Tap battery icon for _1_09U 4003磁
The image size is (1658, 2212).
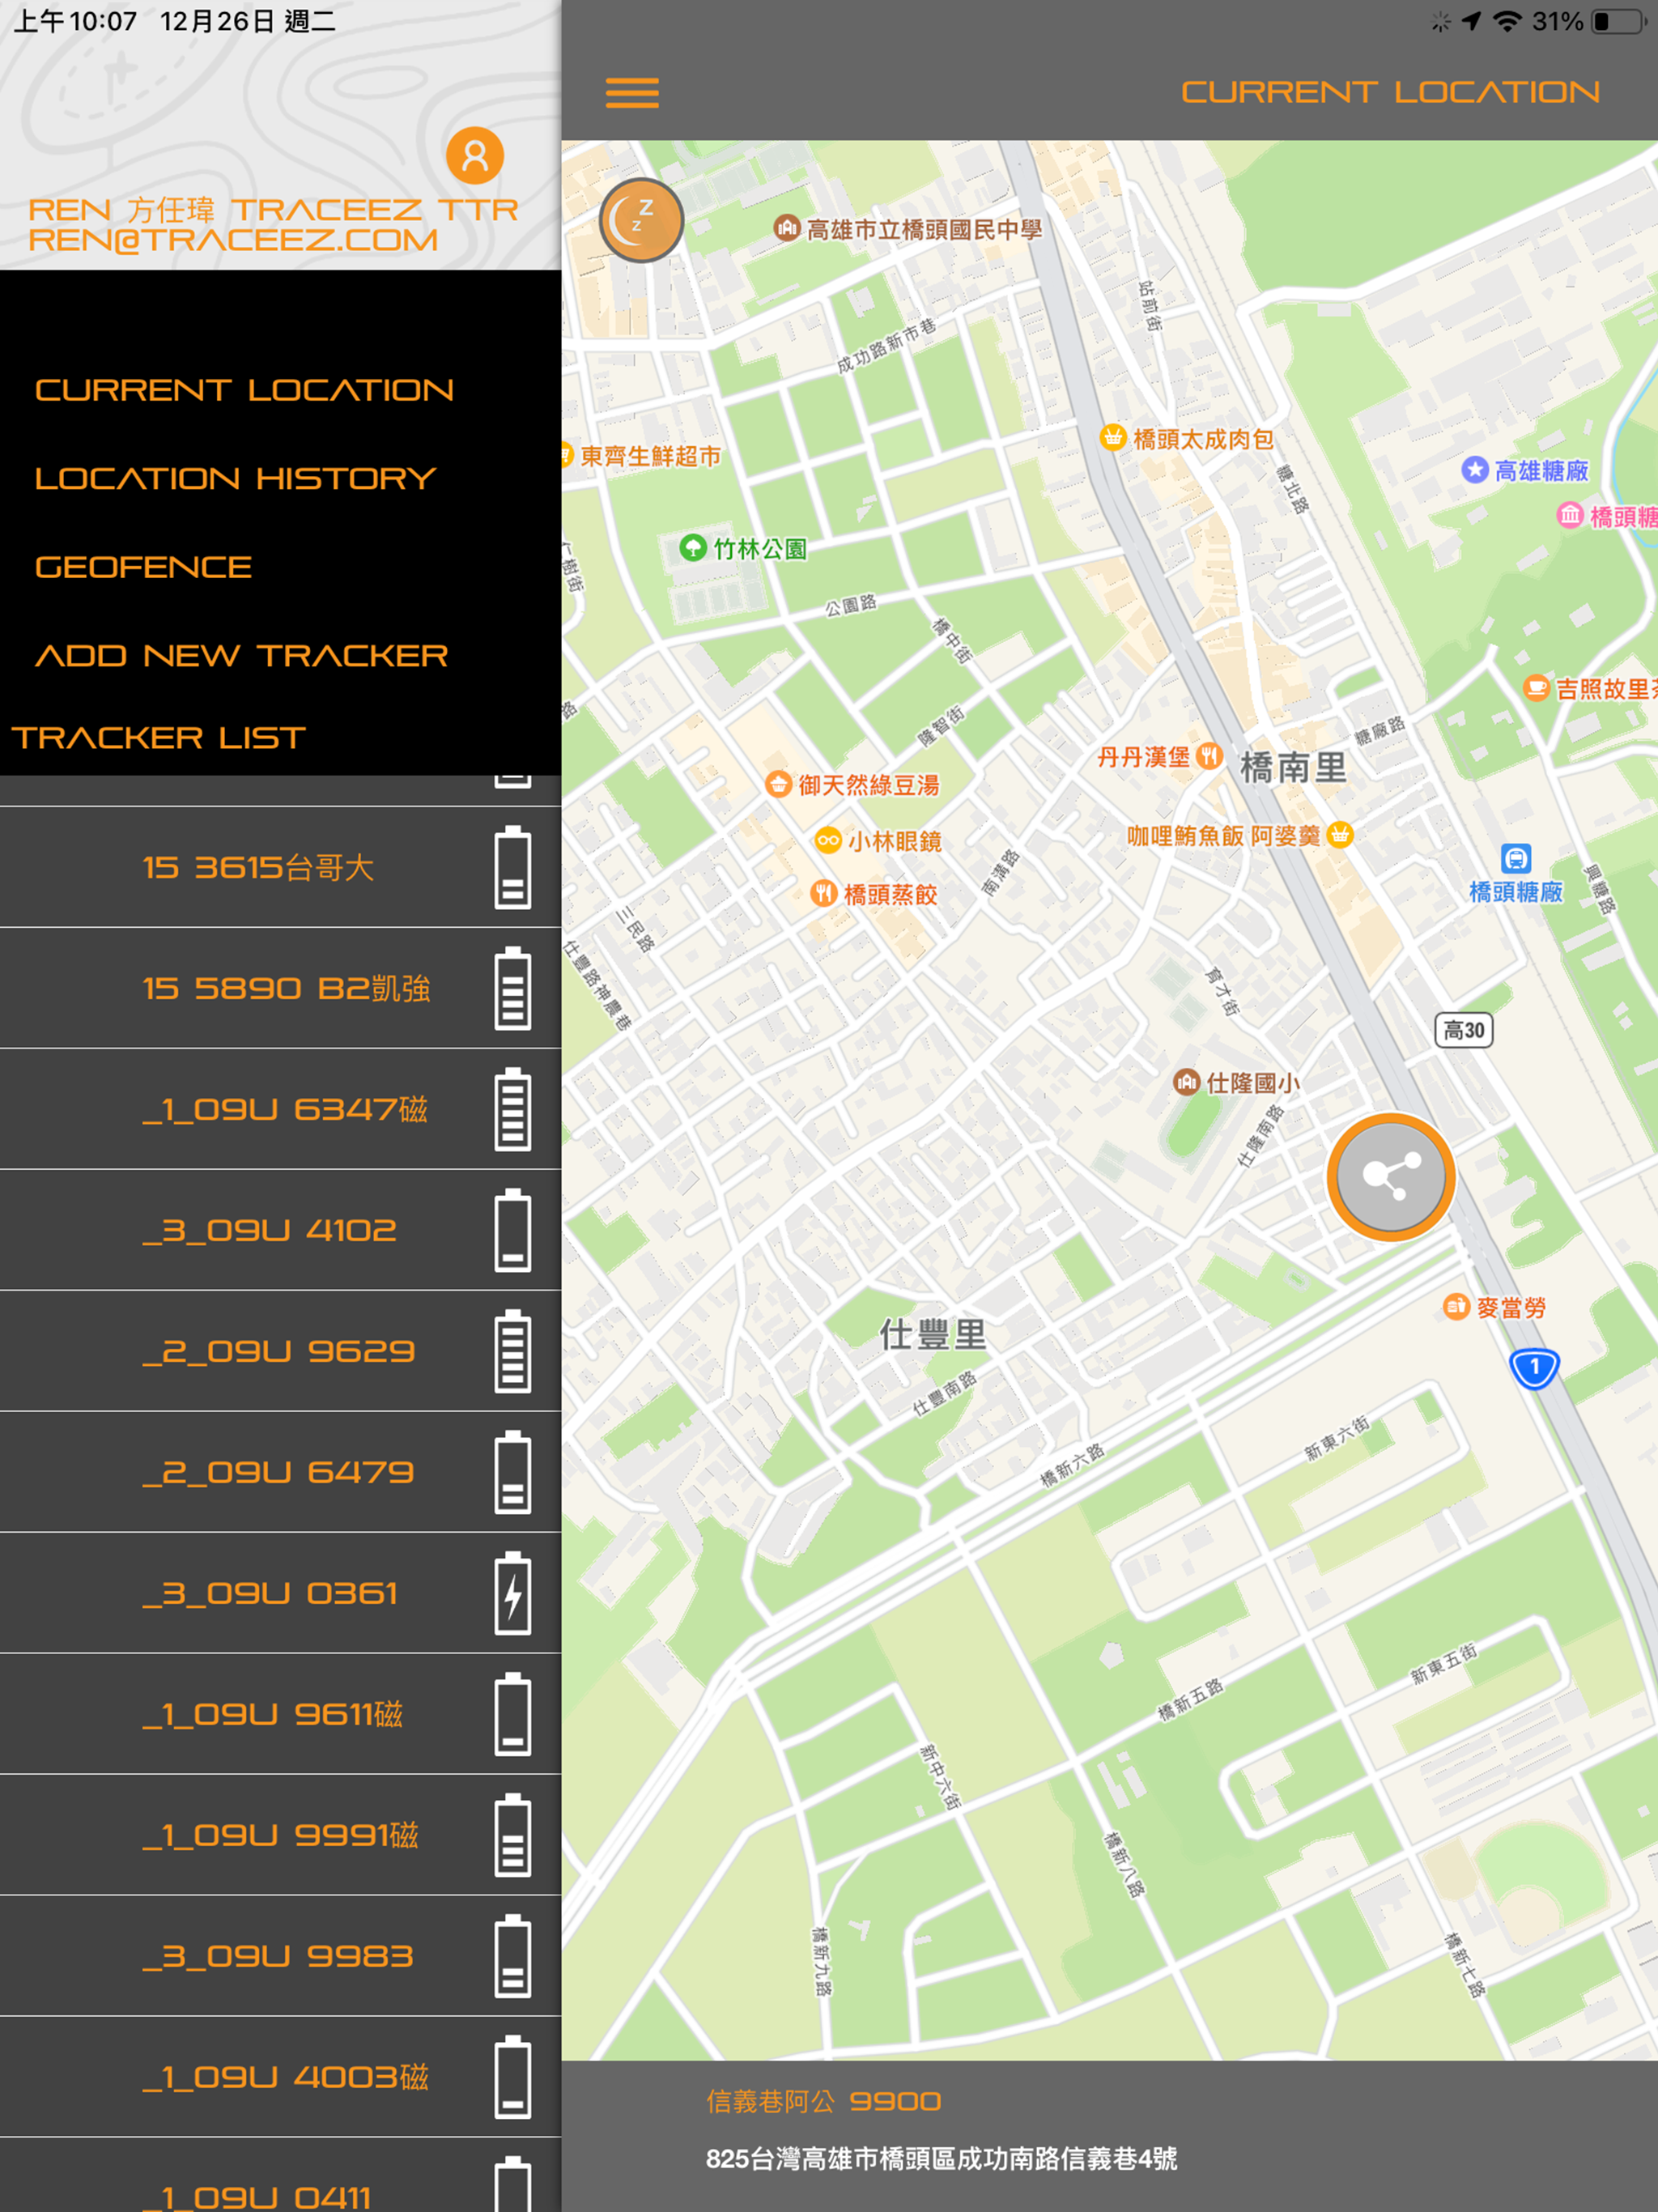click(513, 2077)
